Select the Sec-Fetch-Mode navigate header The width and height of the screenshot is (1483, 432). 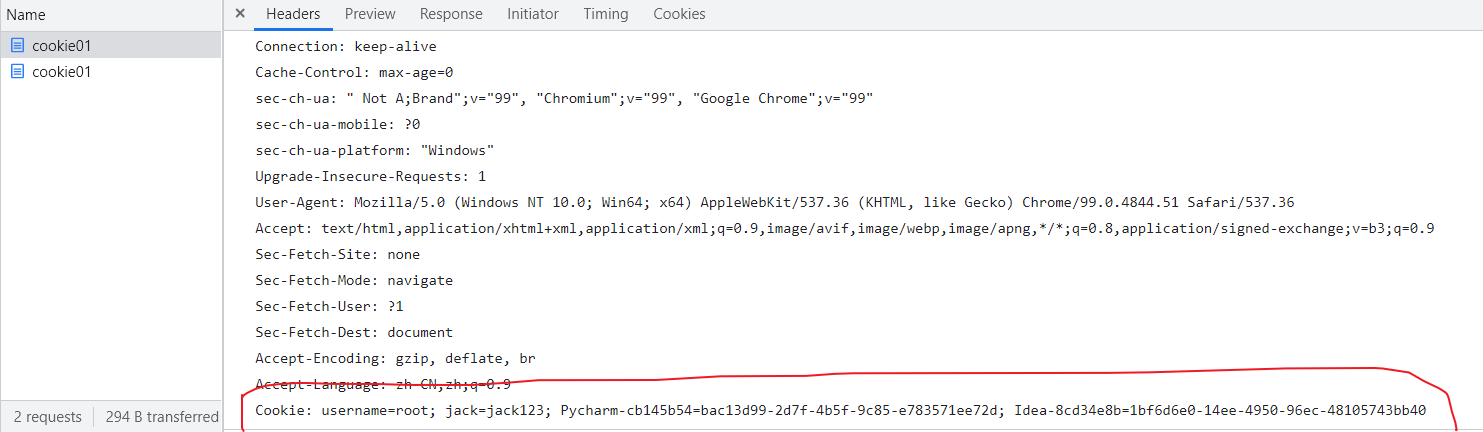click(354, 280)
